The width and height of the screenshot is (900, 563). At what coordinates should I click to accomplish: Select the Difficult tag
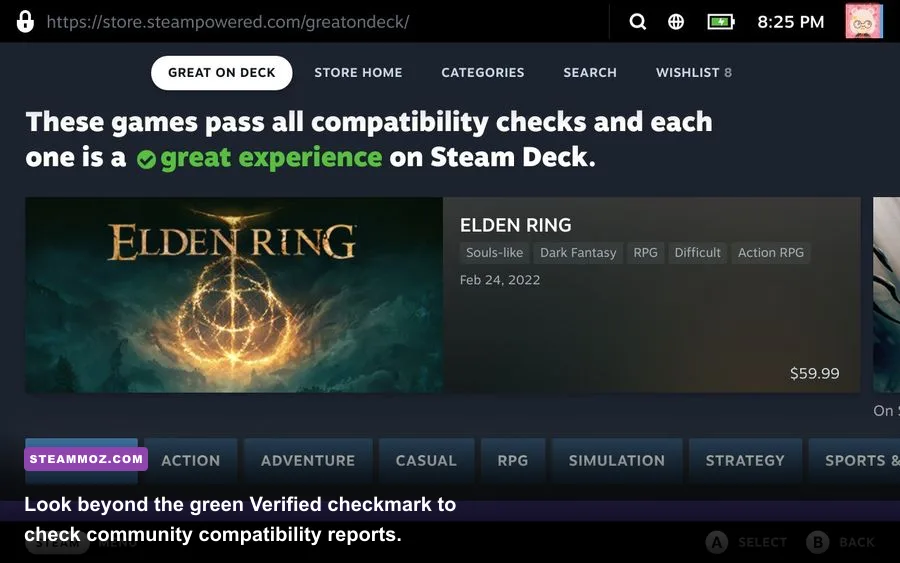click(697, 253)
